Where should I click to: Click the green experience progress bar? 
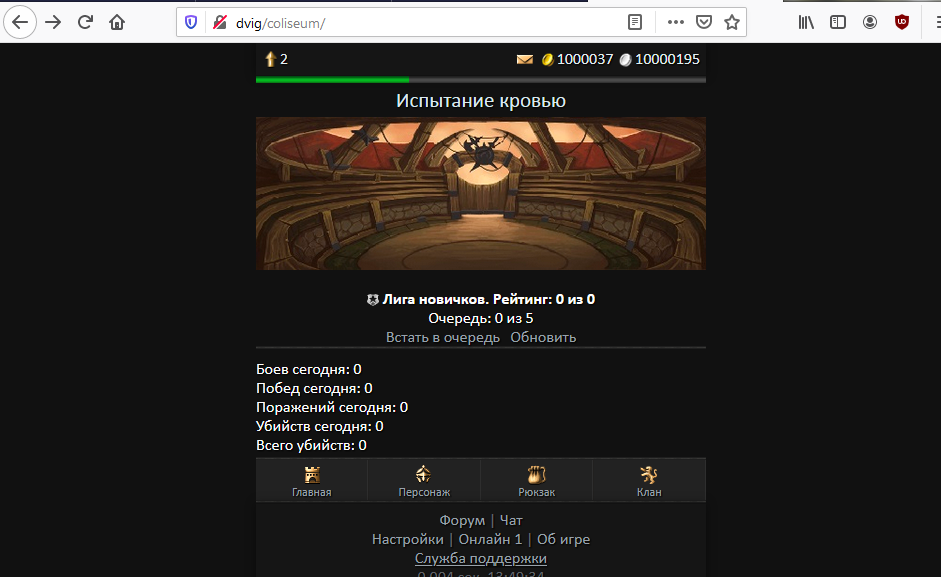tap(332, 79)
